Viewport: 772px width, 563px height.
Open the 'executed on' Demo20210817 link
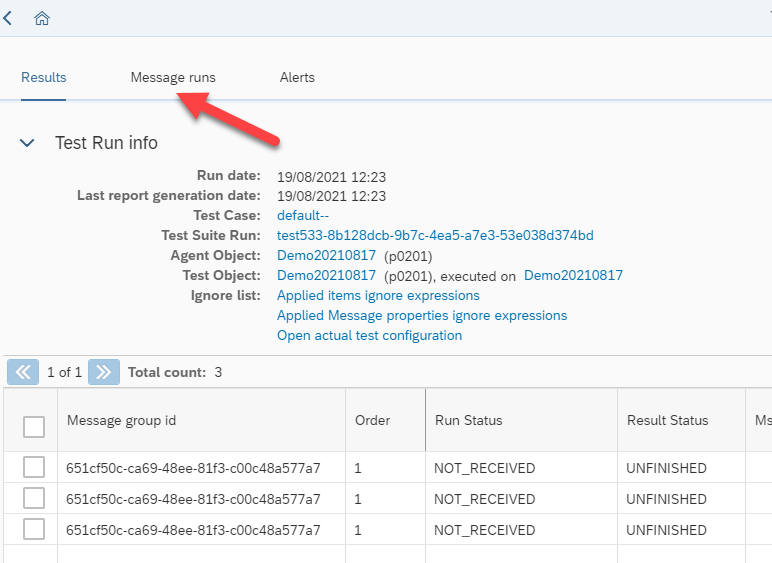pyautogui.click(x=573, y=275)
